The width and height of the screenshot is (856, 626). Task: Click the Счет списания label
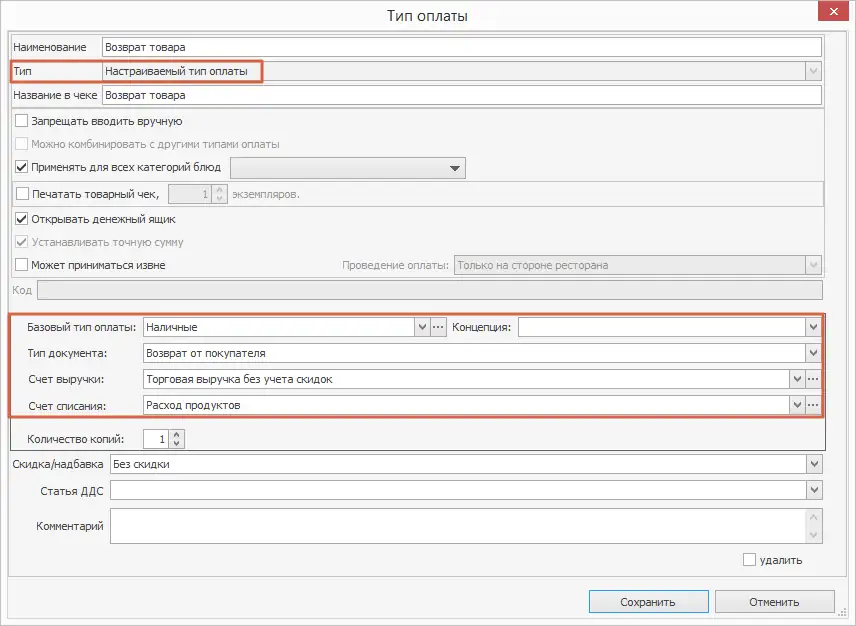click(x=67, y=406)
